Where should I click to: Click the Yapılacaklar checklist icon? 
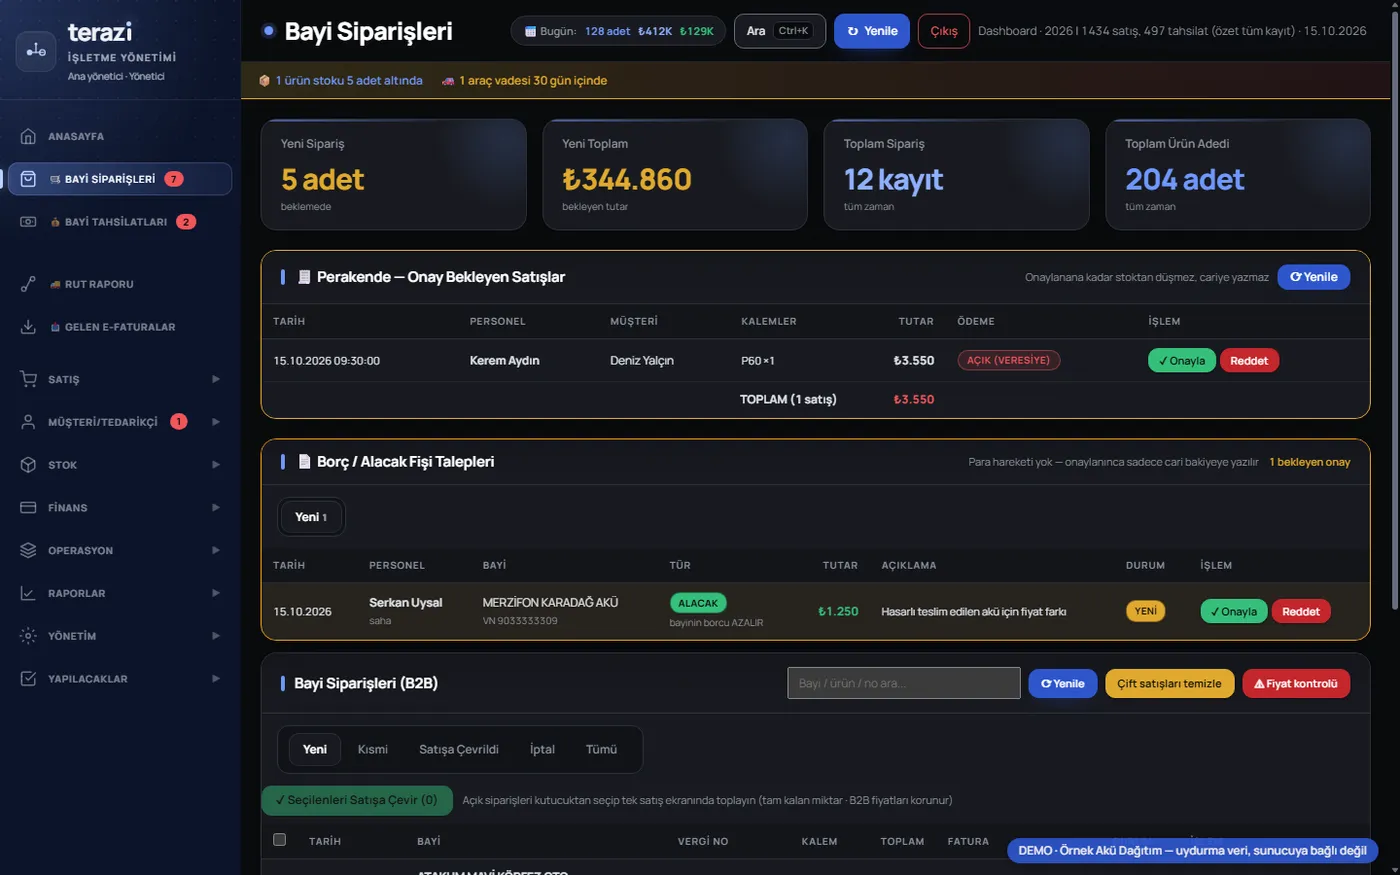pyautogui.click(x=28, y=679)
